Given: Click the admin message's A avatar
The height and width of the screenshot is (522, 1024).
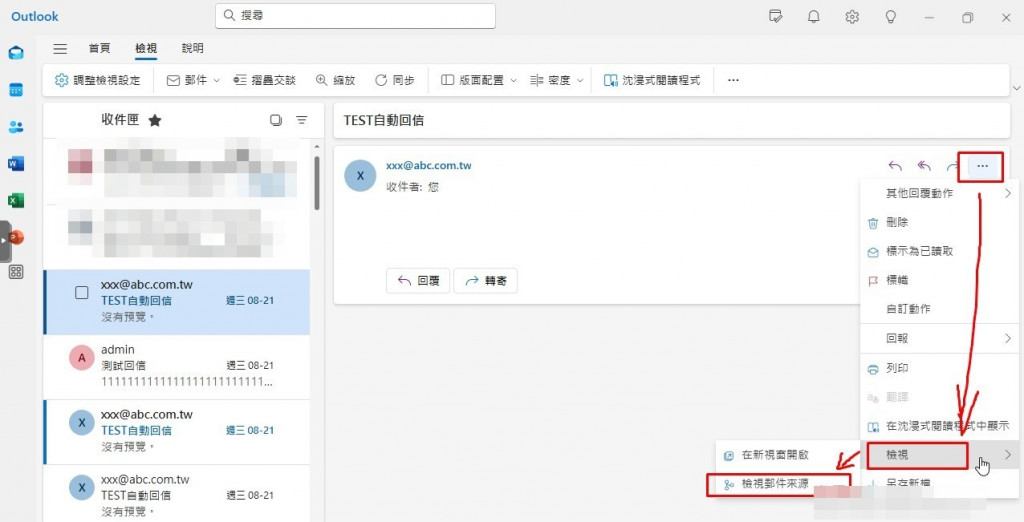Looking at the screenshot, I should coord(82,357).
